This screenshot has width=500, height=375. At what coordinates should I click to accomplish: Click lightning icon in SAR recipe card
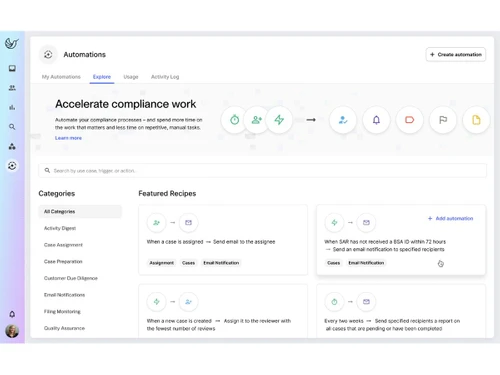click(334, 222)
